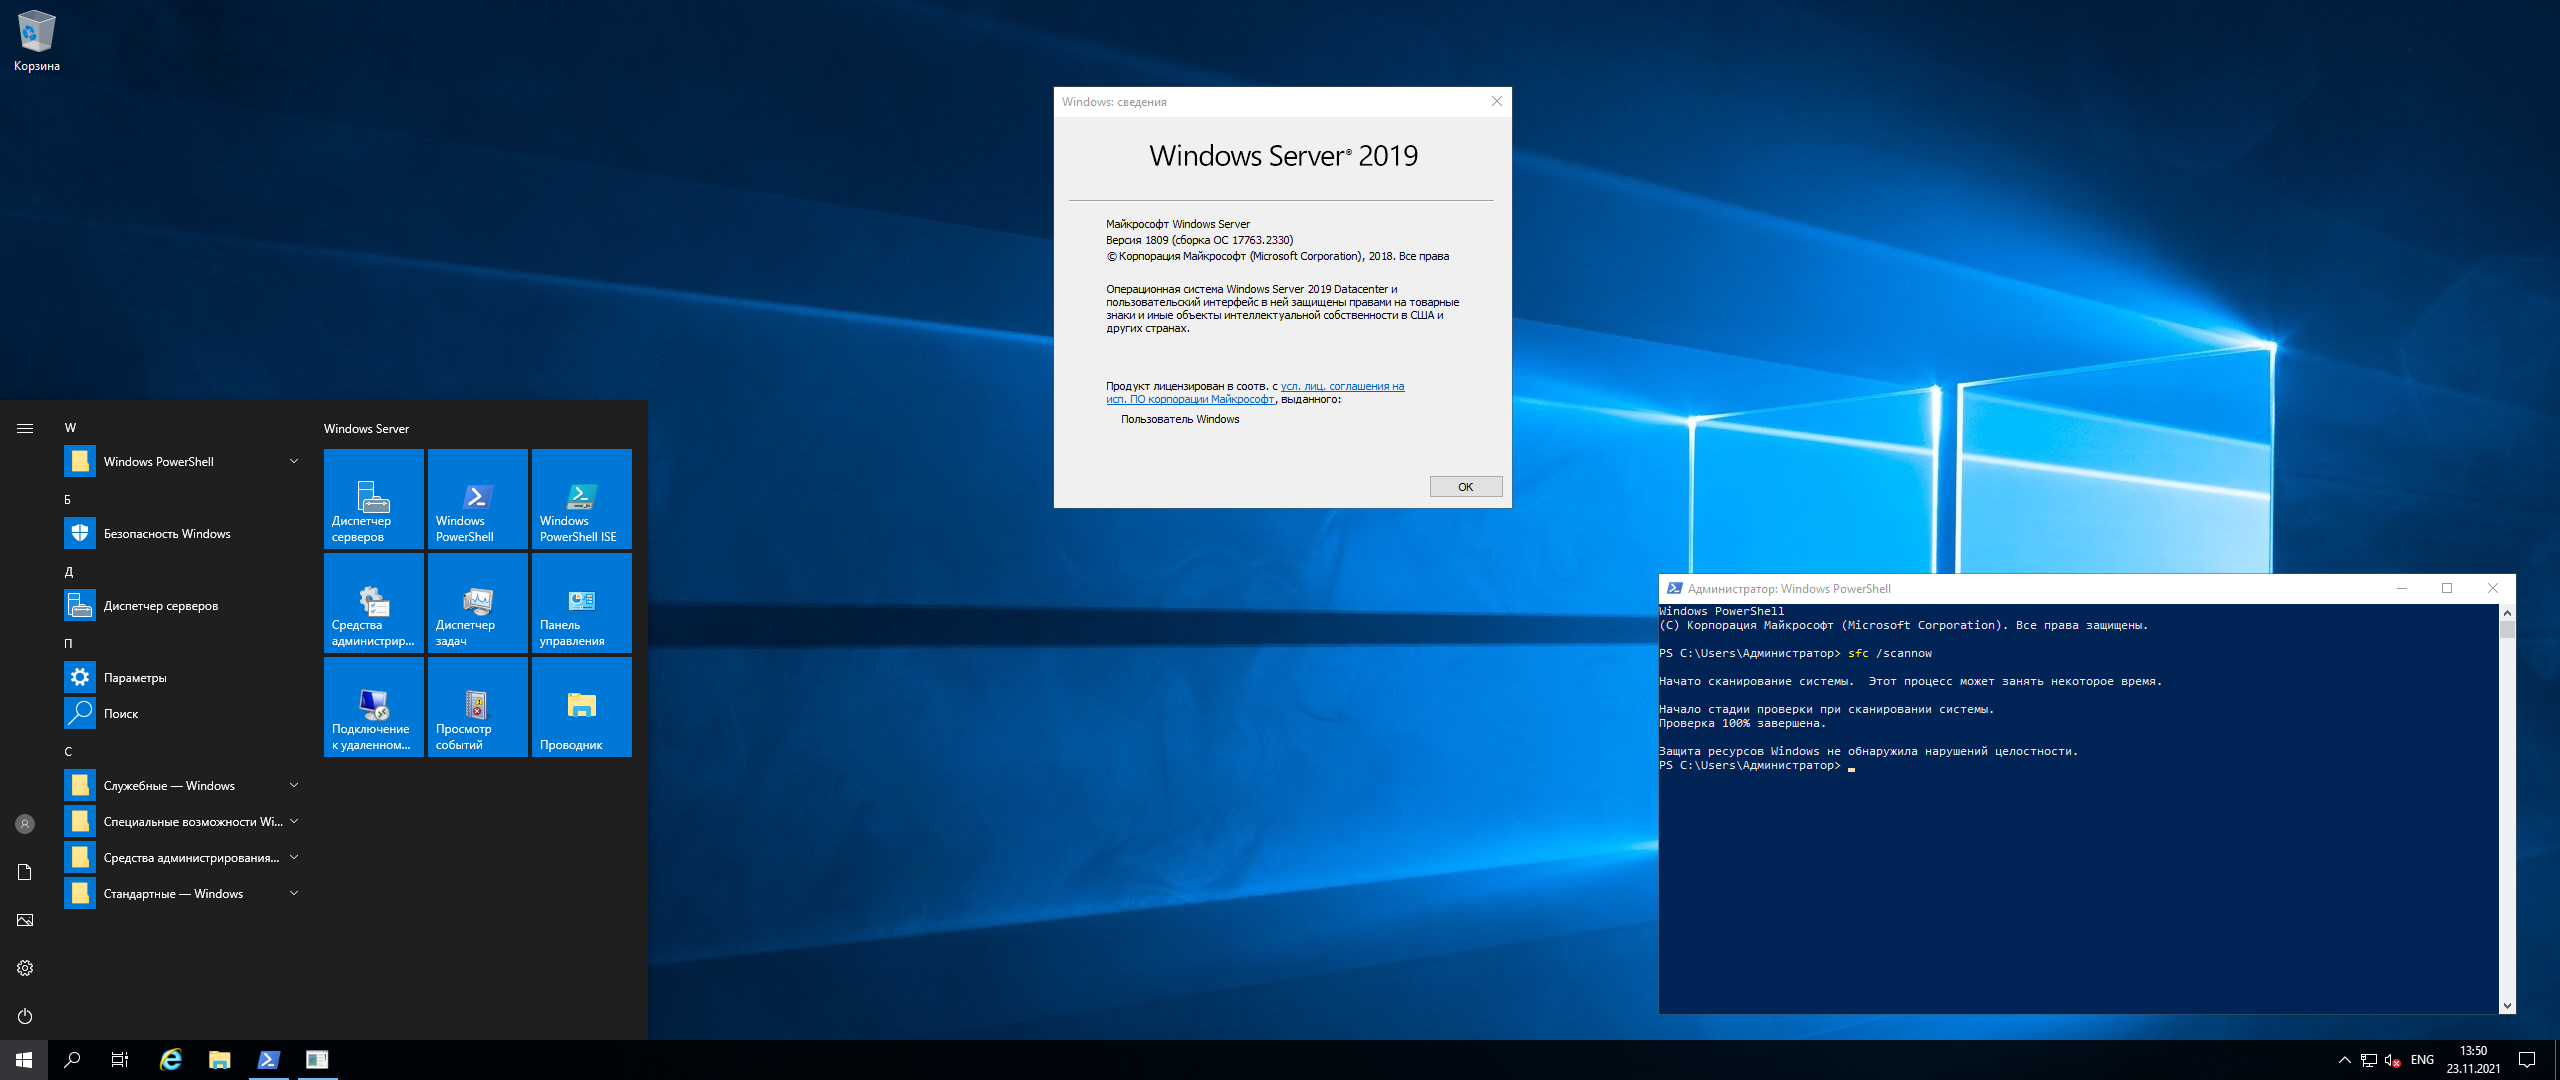Open Подключение к удаленному рабочему столу tile
Viewport: 2560px width, 1080px height.
point(373,707)
